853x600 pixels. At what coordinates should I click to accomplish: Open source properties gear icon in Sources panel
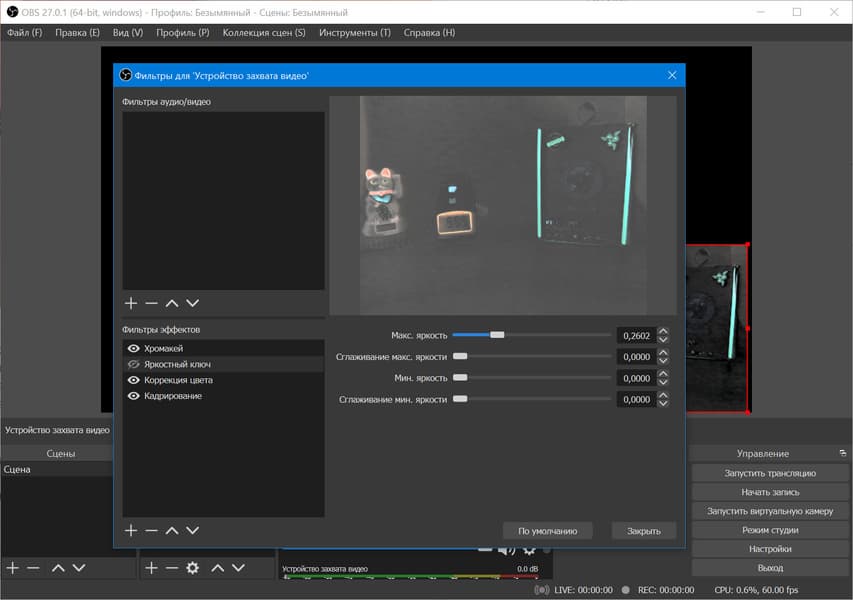click(192, 568)
